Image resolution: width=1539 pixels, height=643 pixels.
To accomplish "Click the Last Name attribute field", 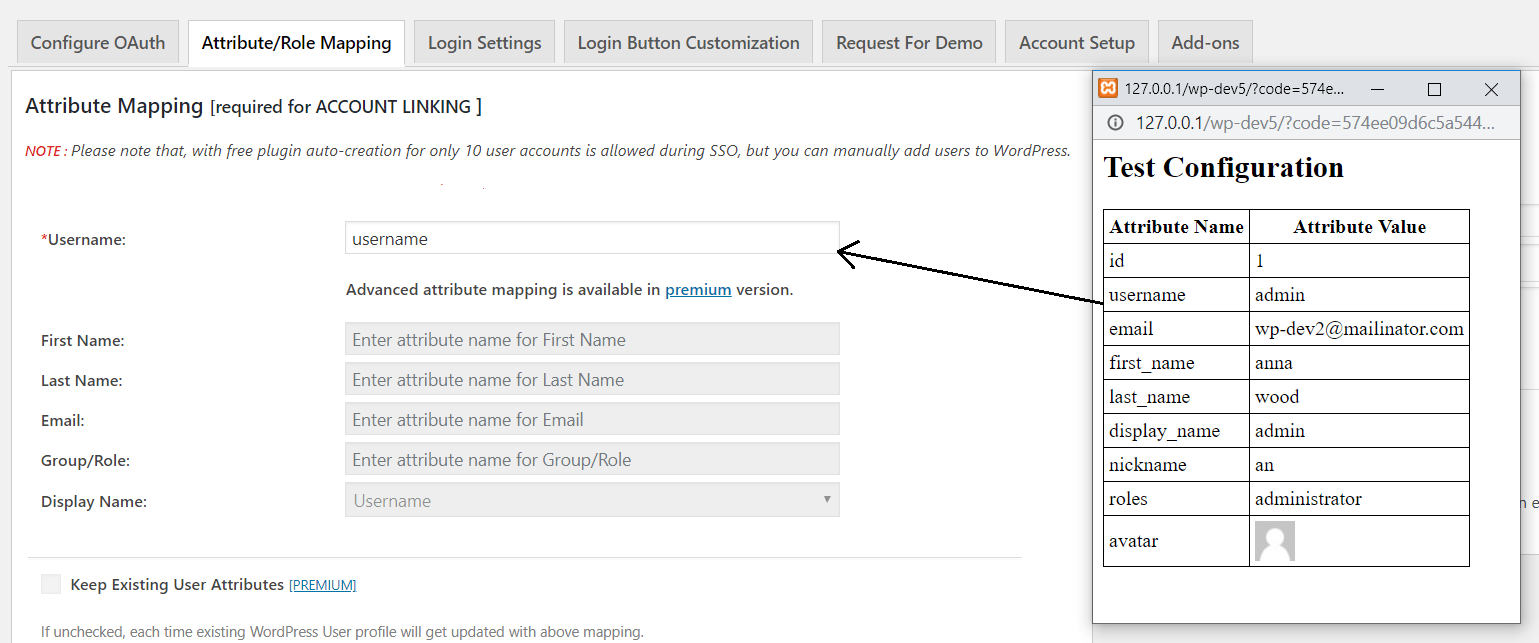I will point(592,379).
